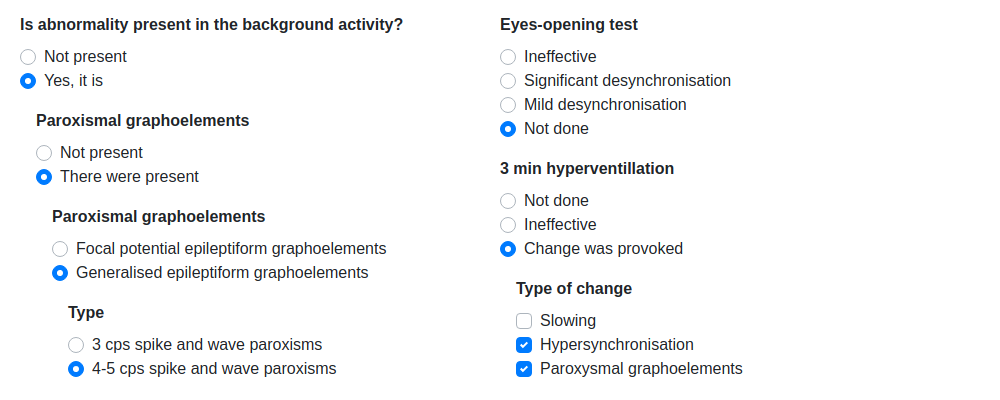This screenshot has width=1000, height=400.
Task: Untick Paroxysmal graphoelements under Type of change
Action: tap(524, 369)
